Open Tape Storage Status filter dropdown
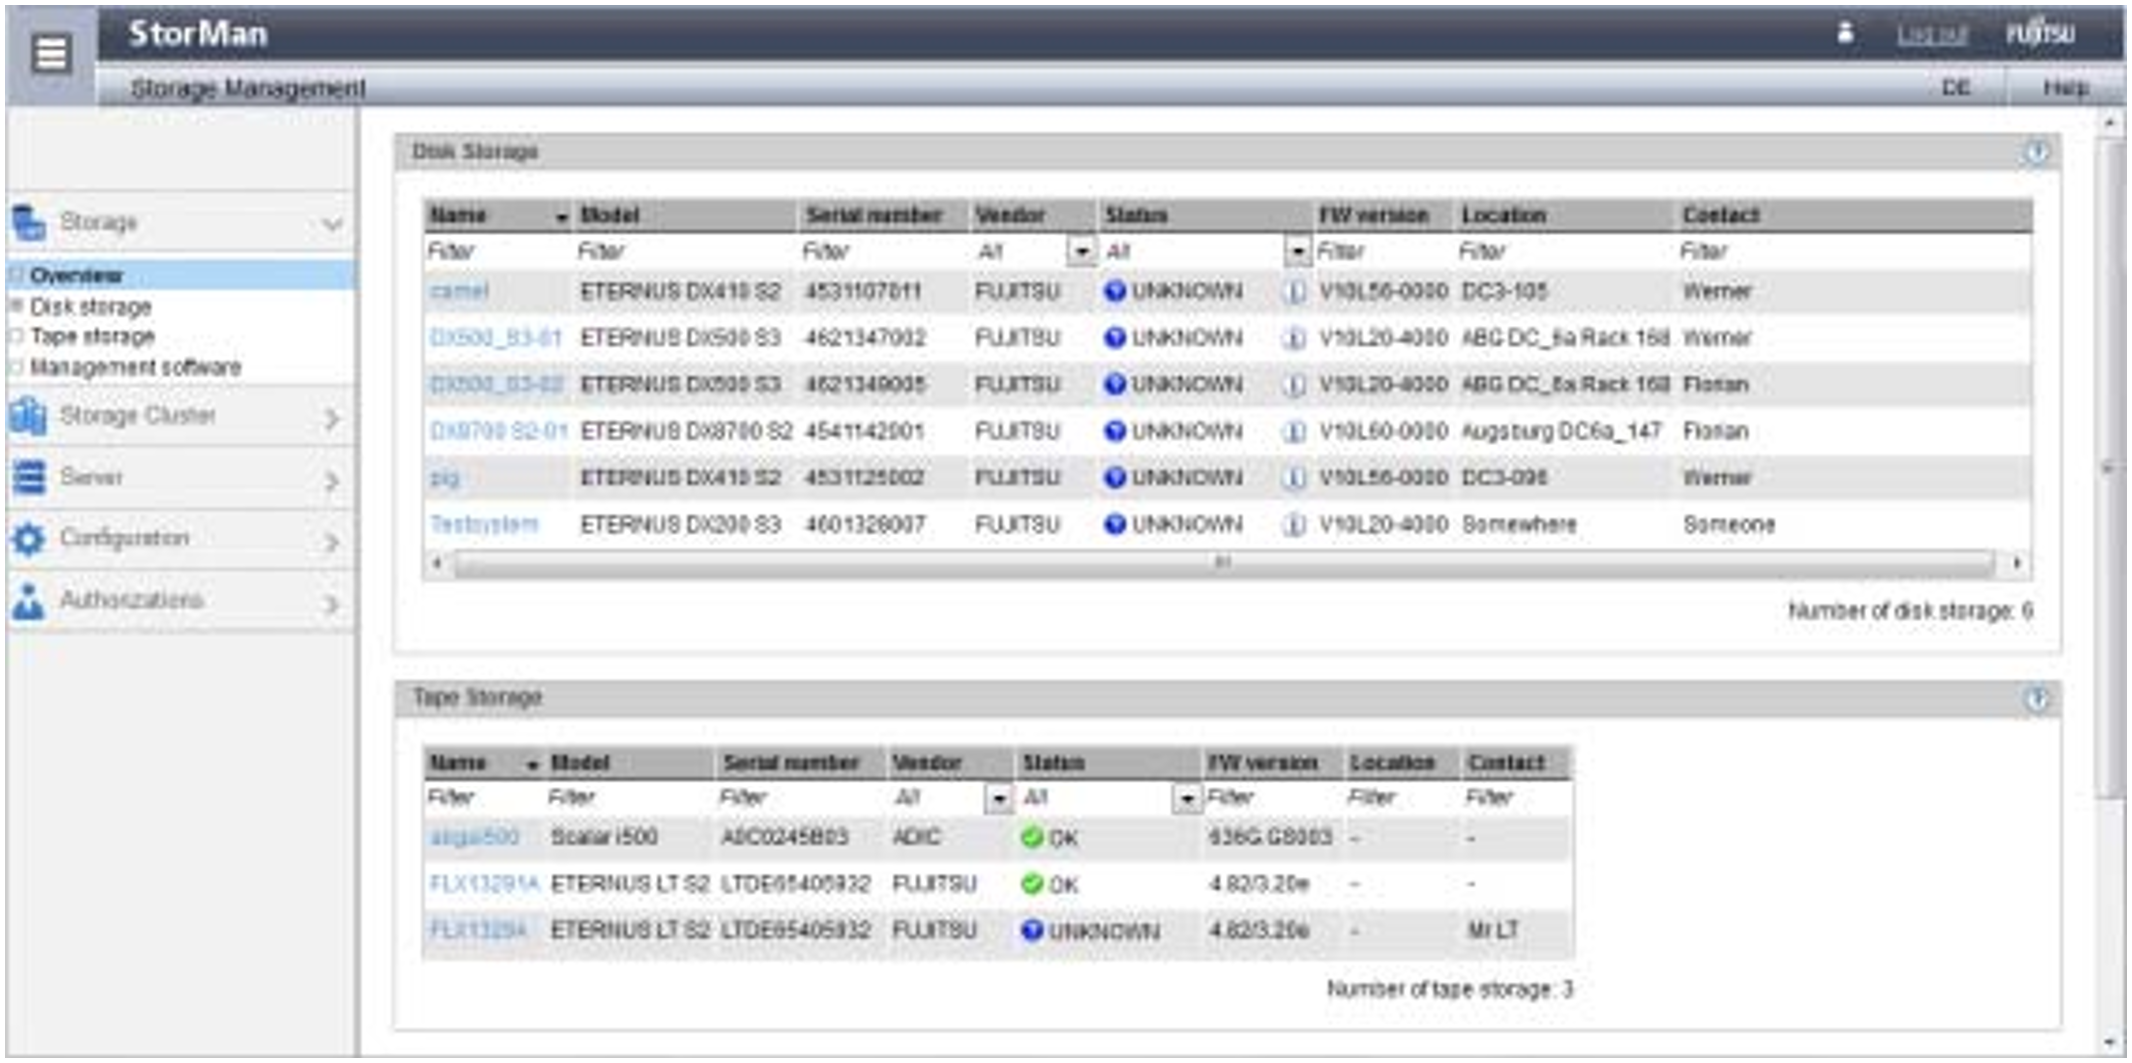Viewport: 2132px width, 1063px height. [1186, 798]
